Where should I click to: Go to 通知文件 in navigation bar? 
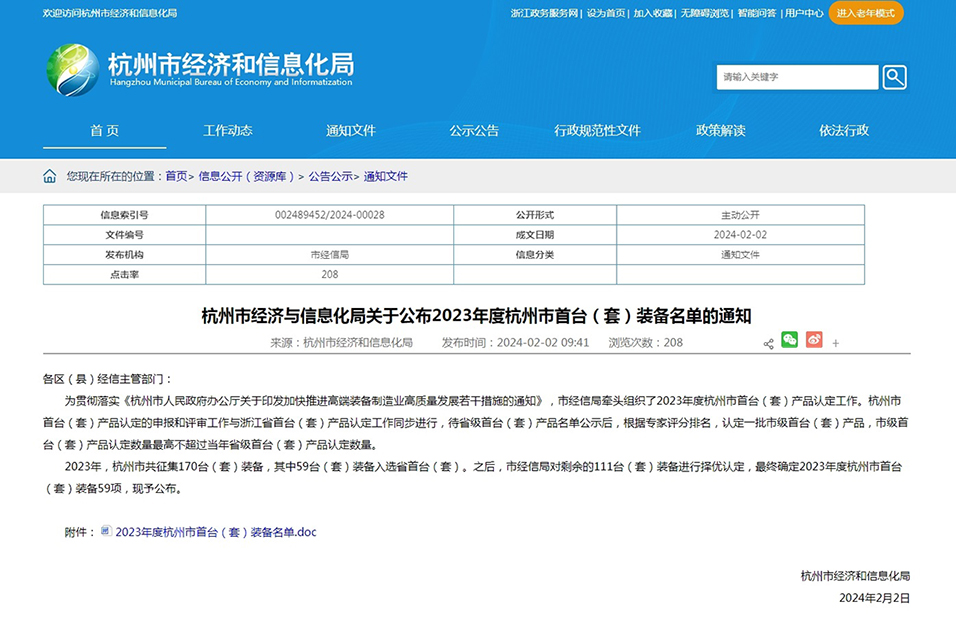(351, 131)
